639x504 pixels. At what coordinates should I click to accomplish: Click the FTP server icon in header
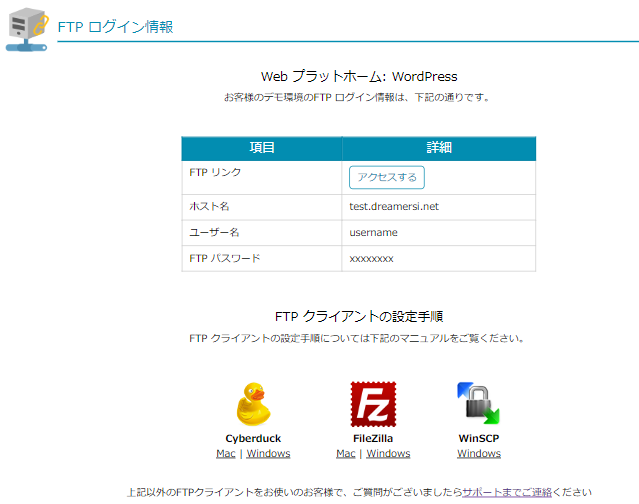27,29
